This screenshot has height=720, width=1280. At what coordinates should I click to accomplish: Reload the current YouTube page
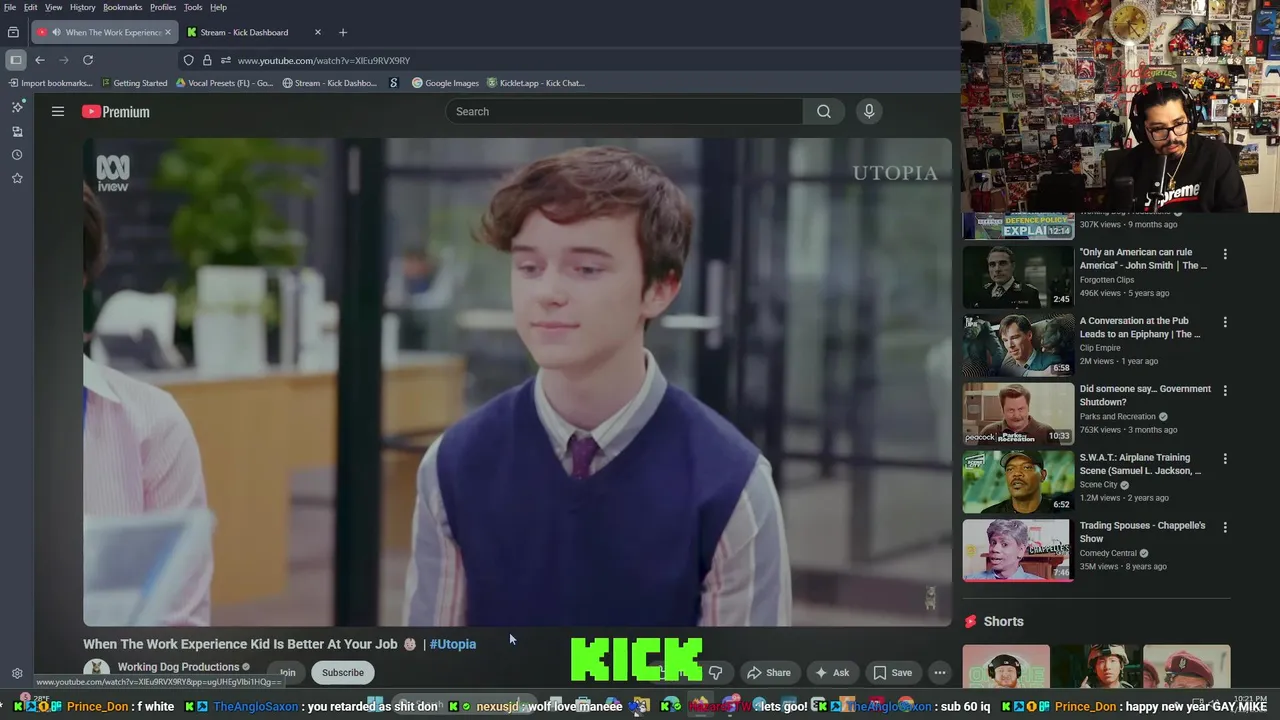click(88, 60)
